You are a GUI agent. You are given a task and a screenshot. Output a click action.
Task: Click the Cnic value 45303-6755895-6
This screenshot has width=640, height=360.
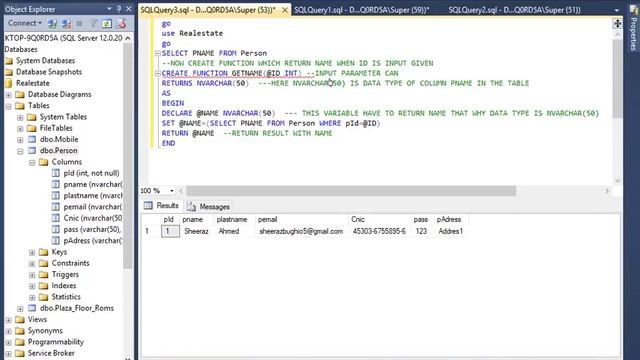(379, 231)
